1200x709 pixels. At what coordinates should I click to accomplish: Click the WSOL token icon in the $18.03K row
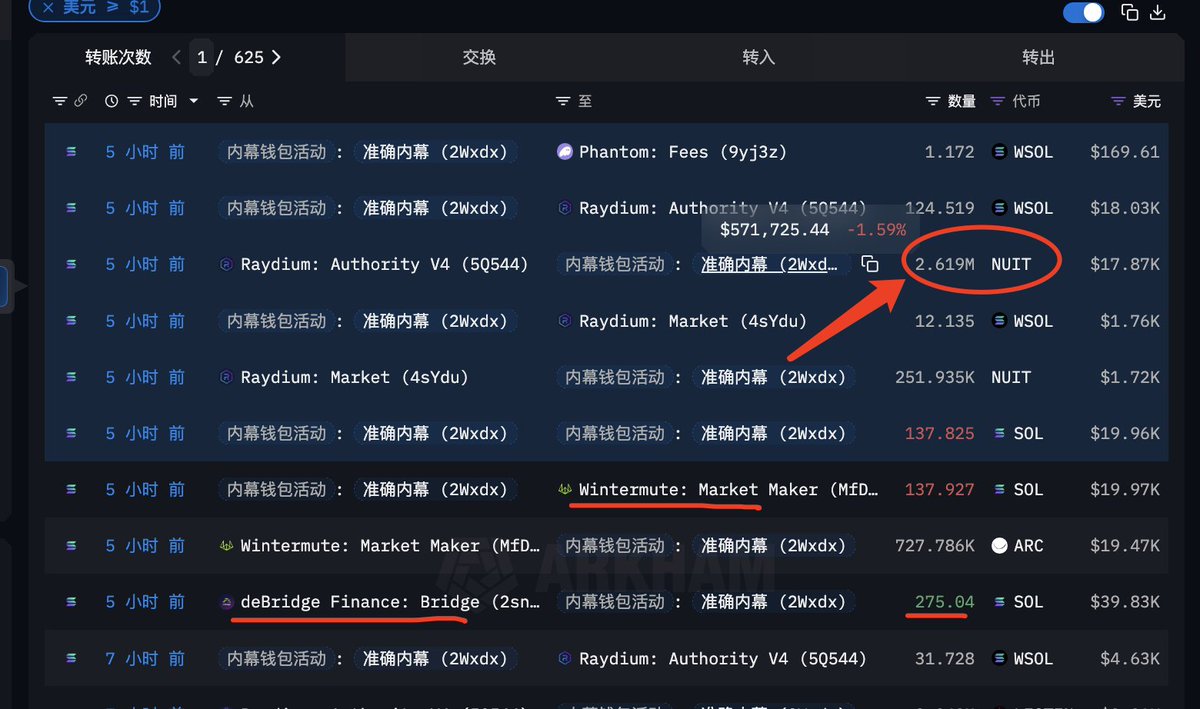pos(999,208)
